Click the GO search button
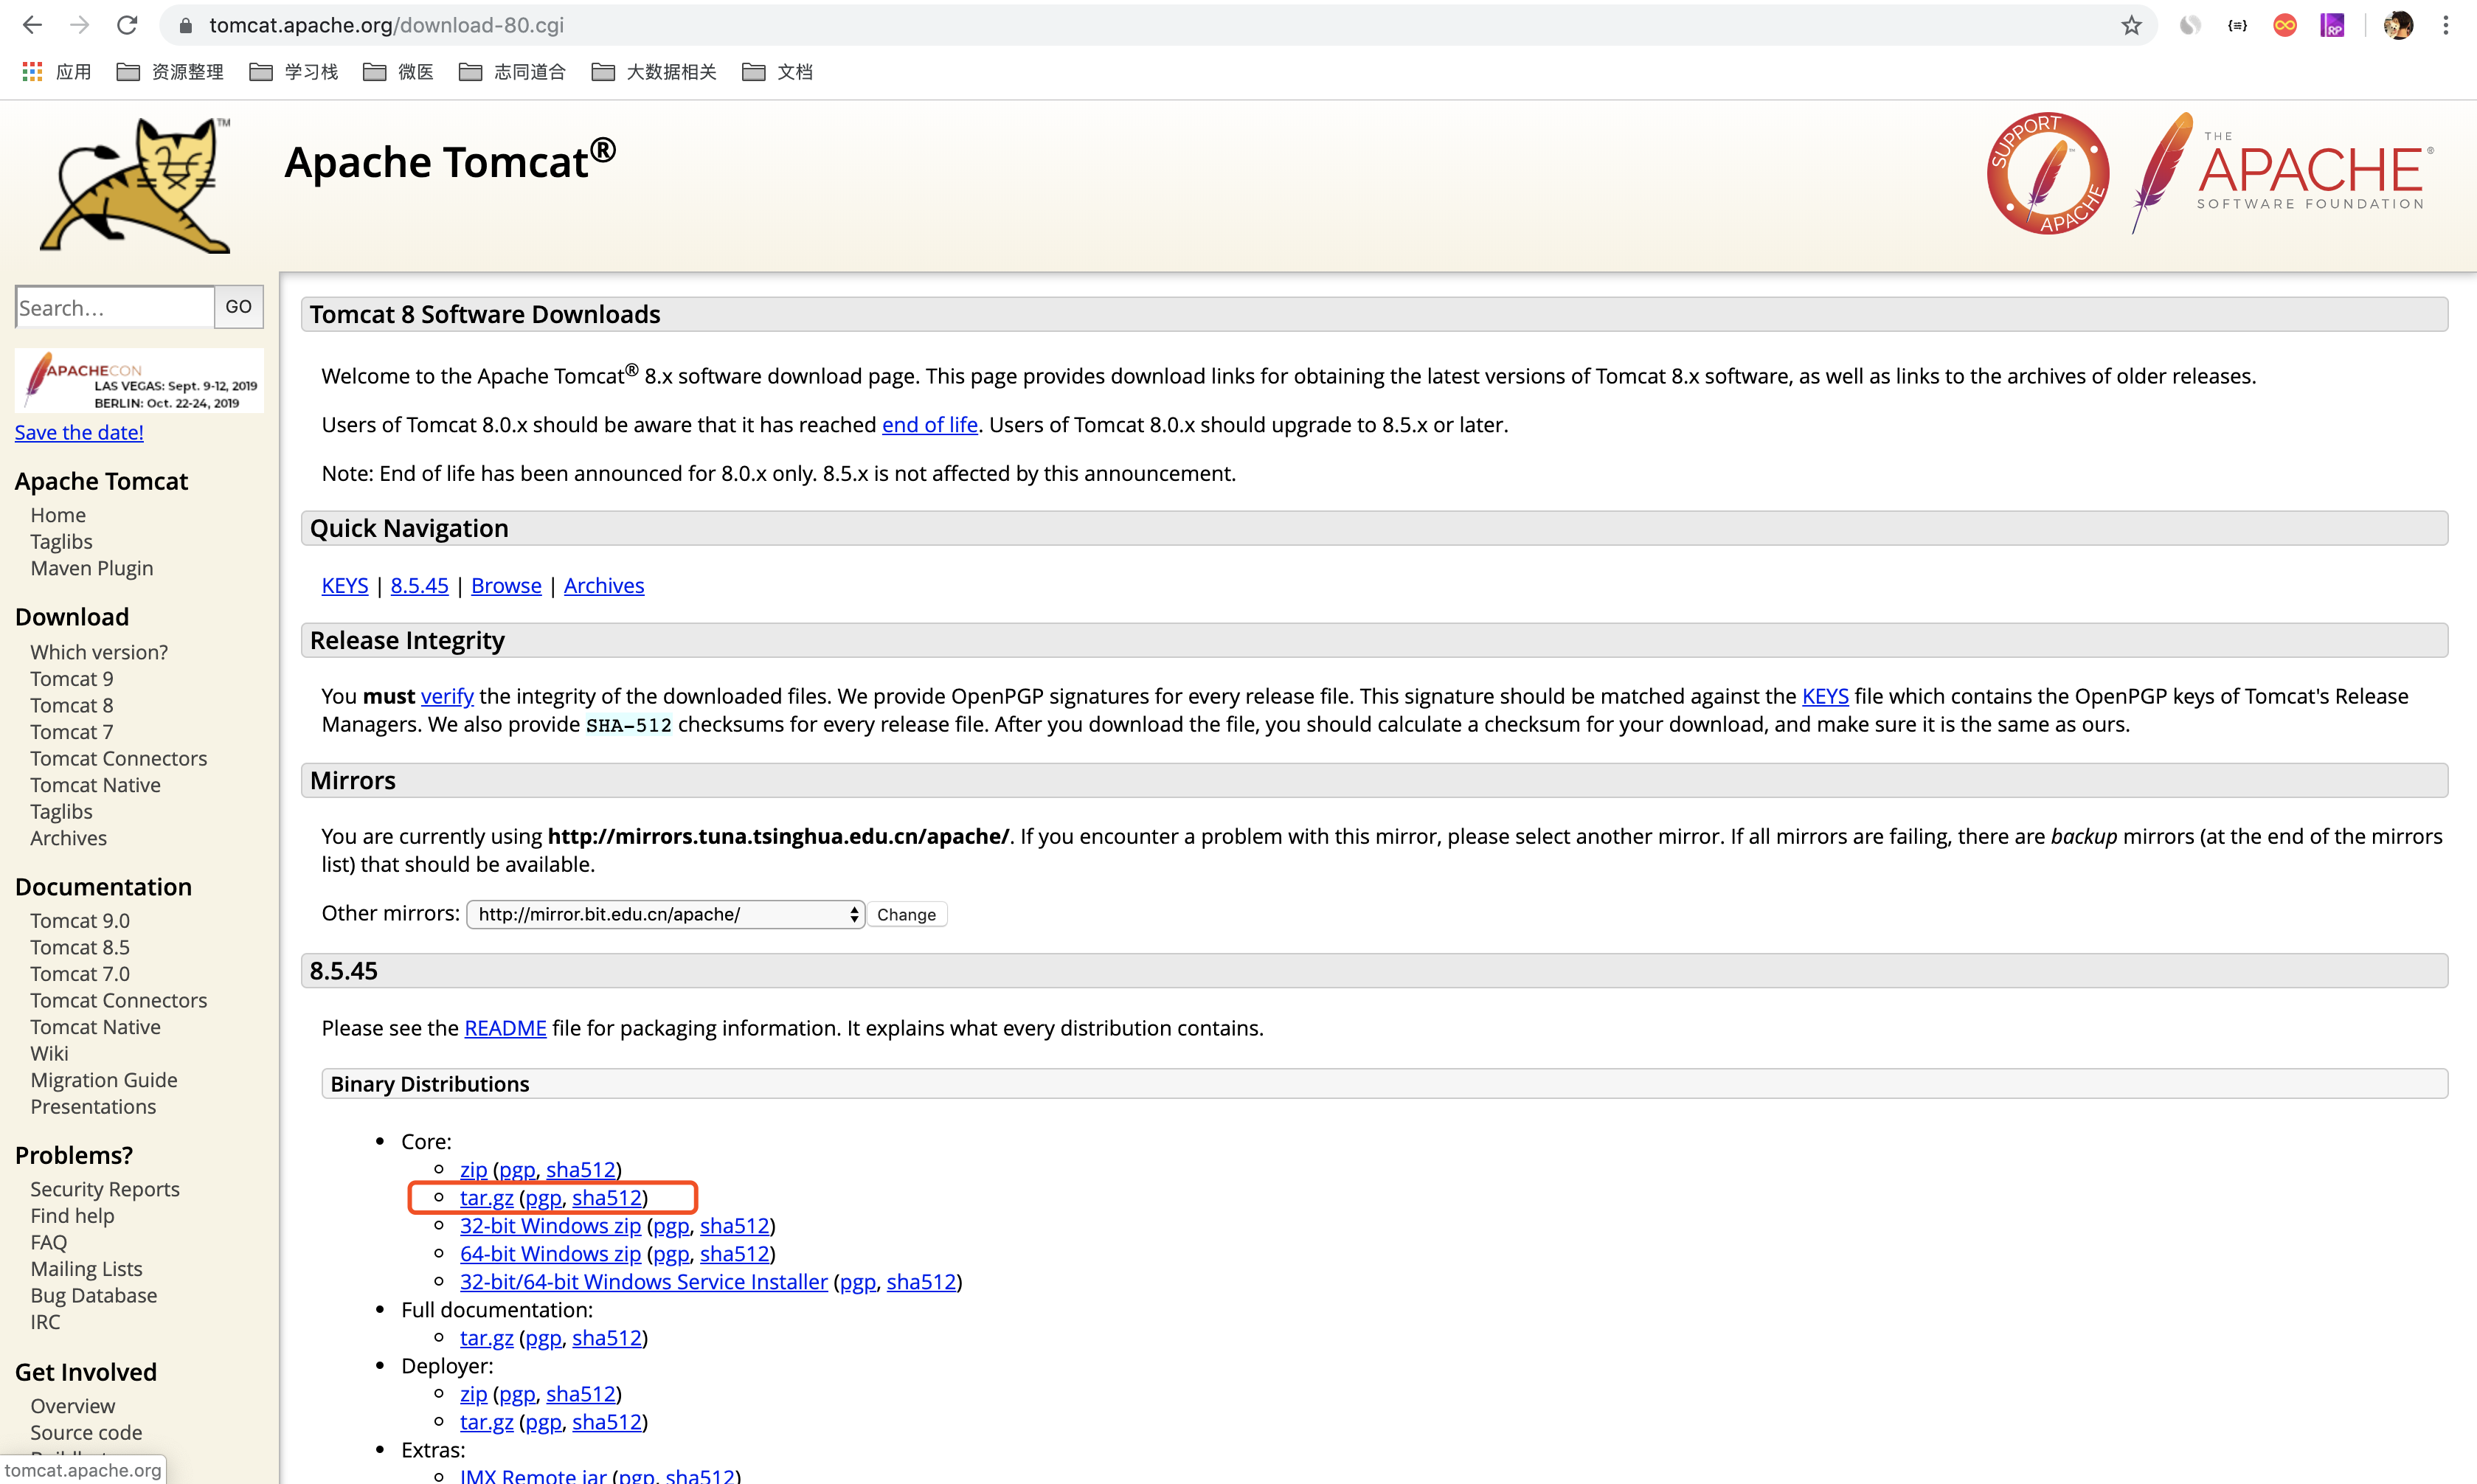This screenshot has width=2477, height=1484. coord(238,307)
